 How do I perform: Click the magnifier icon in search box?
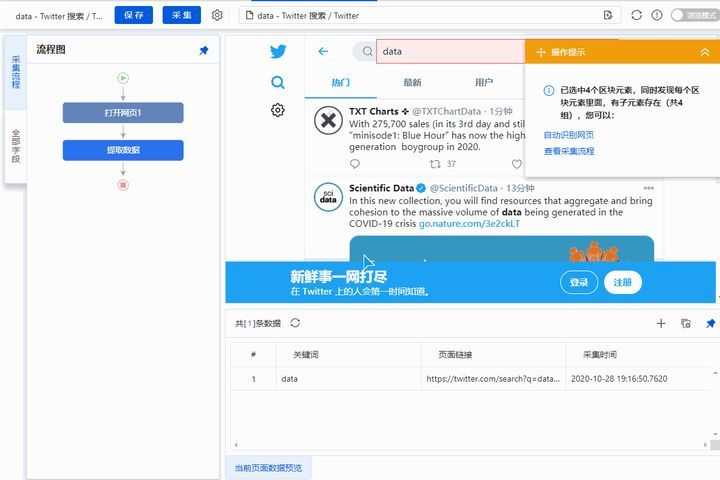point(367,51)
